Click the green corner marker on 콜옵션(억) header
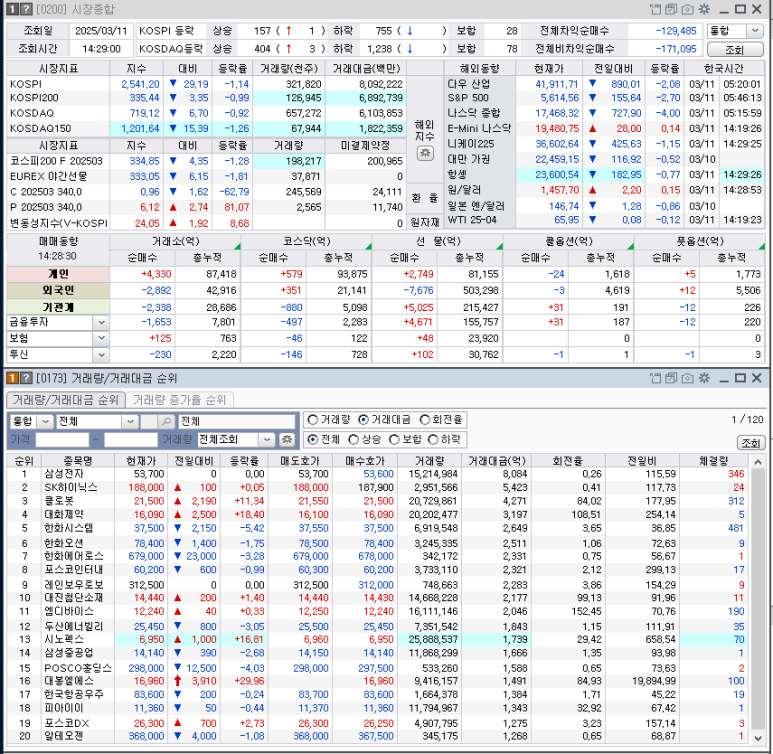The height and width of the screenshot is (754, 773). (x=631, y=246)
